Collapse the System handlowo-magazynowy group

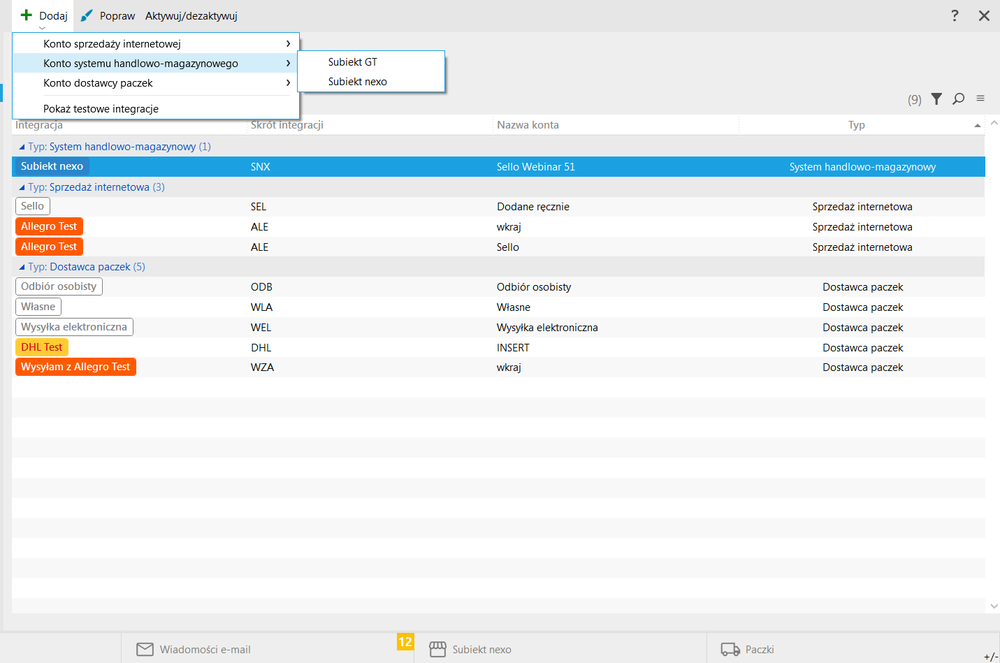tap(23, 147)
